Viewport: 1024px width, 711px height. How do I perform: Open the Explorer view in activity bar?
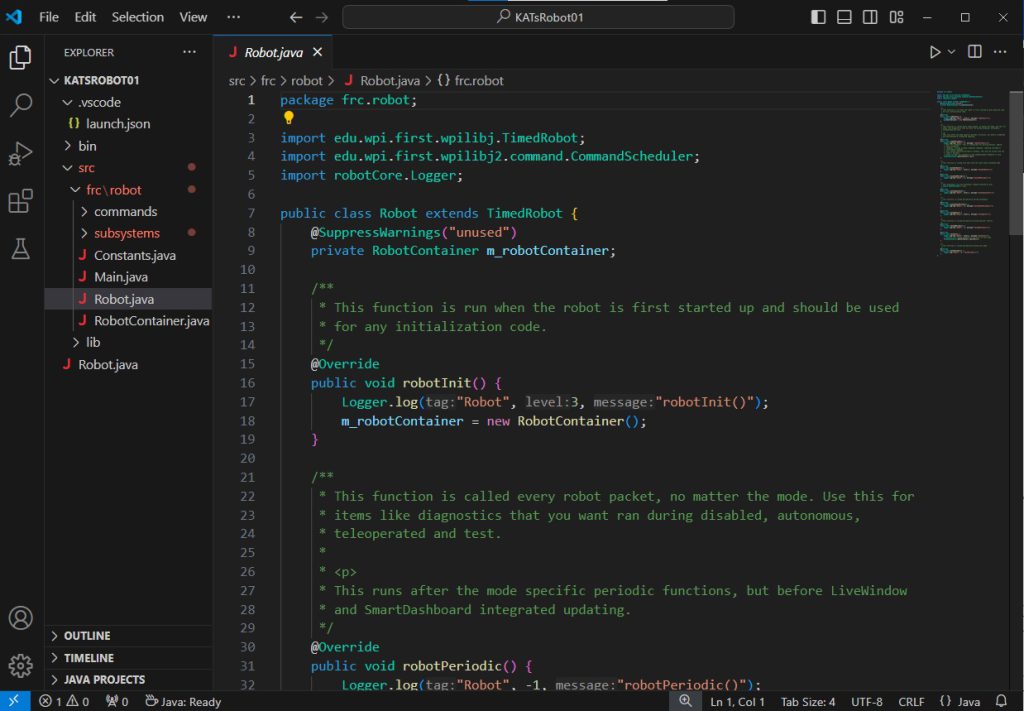20,58
